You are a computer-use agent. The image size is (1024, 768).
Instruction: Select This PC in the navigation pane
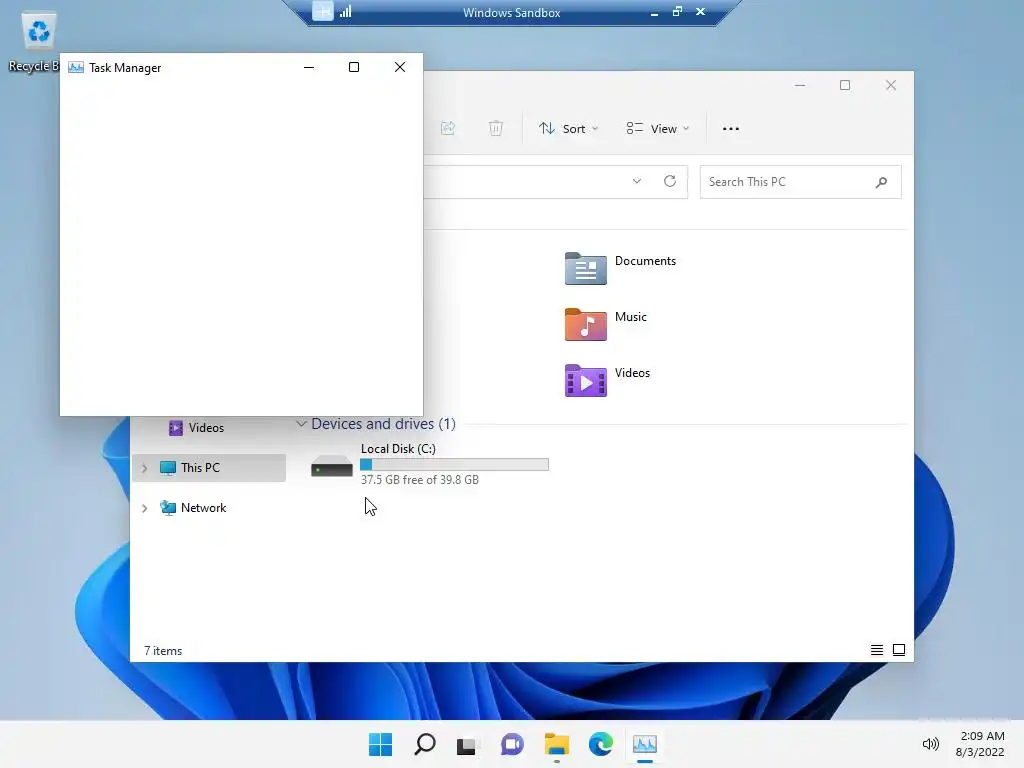click(x=209, y=468)
